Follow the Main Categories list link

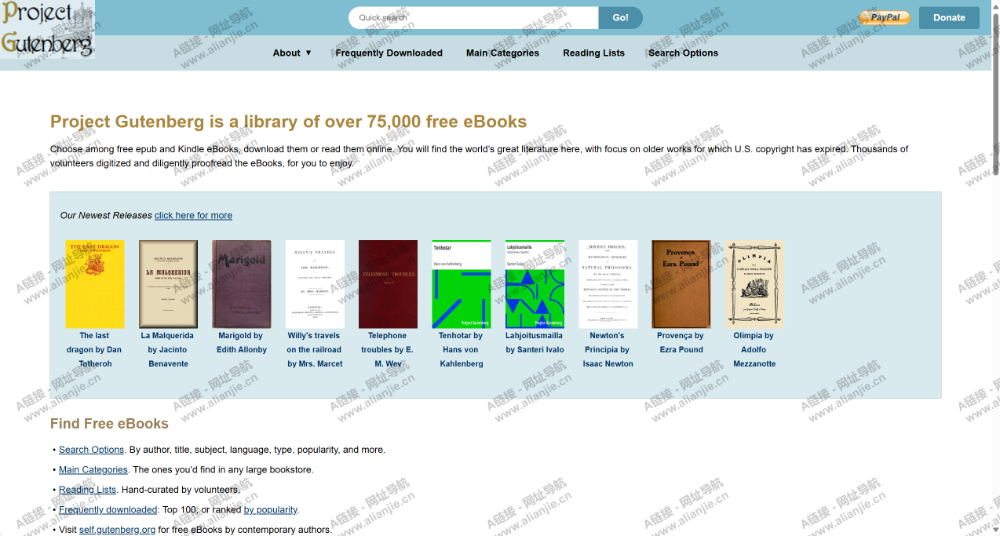[93, 470]
